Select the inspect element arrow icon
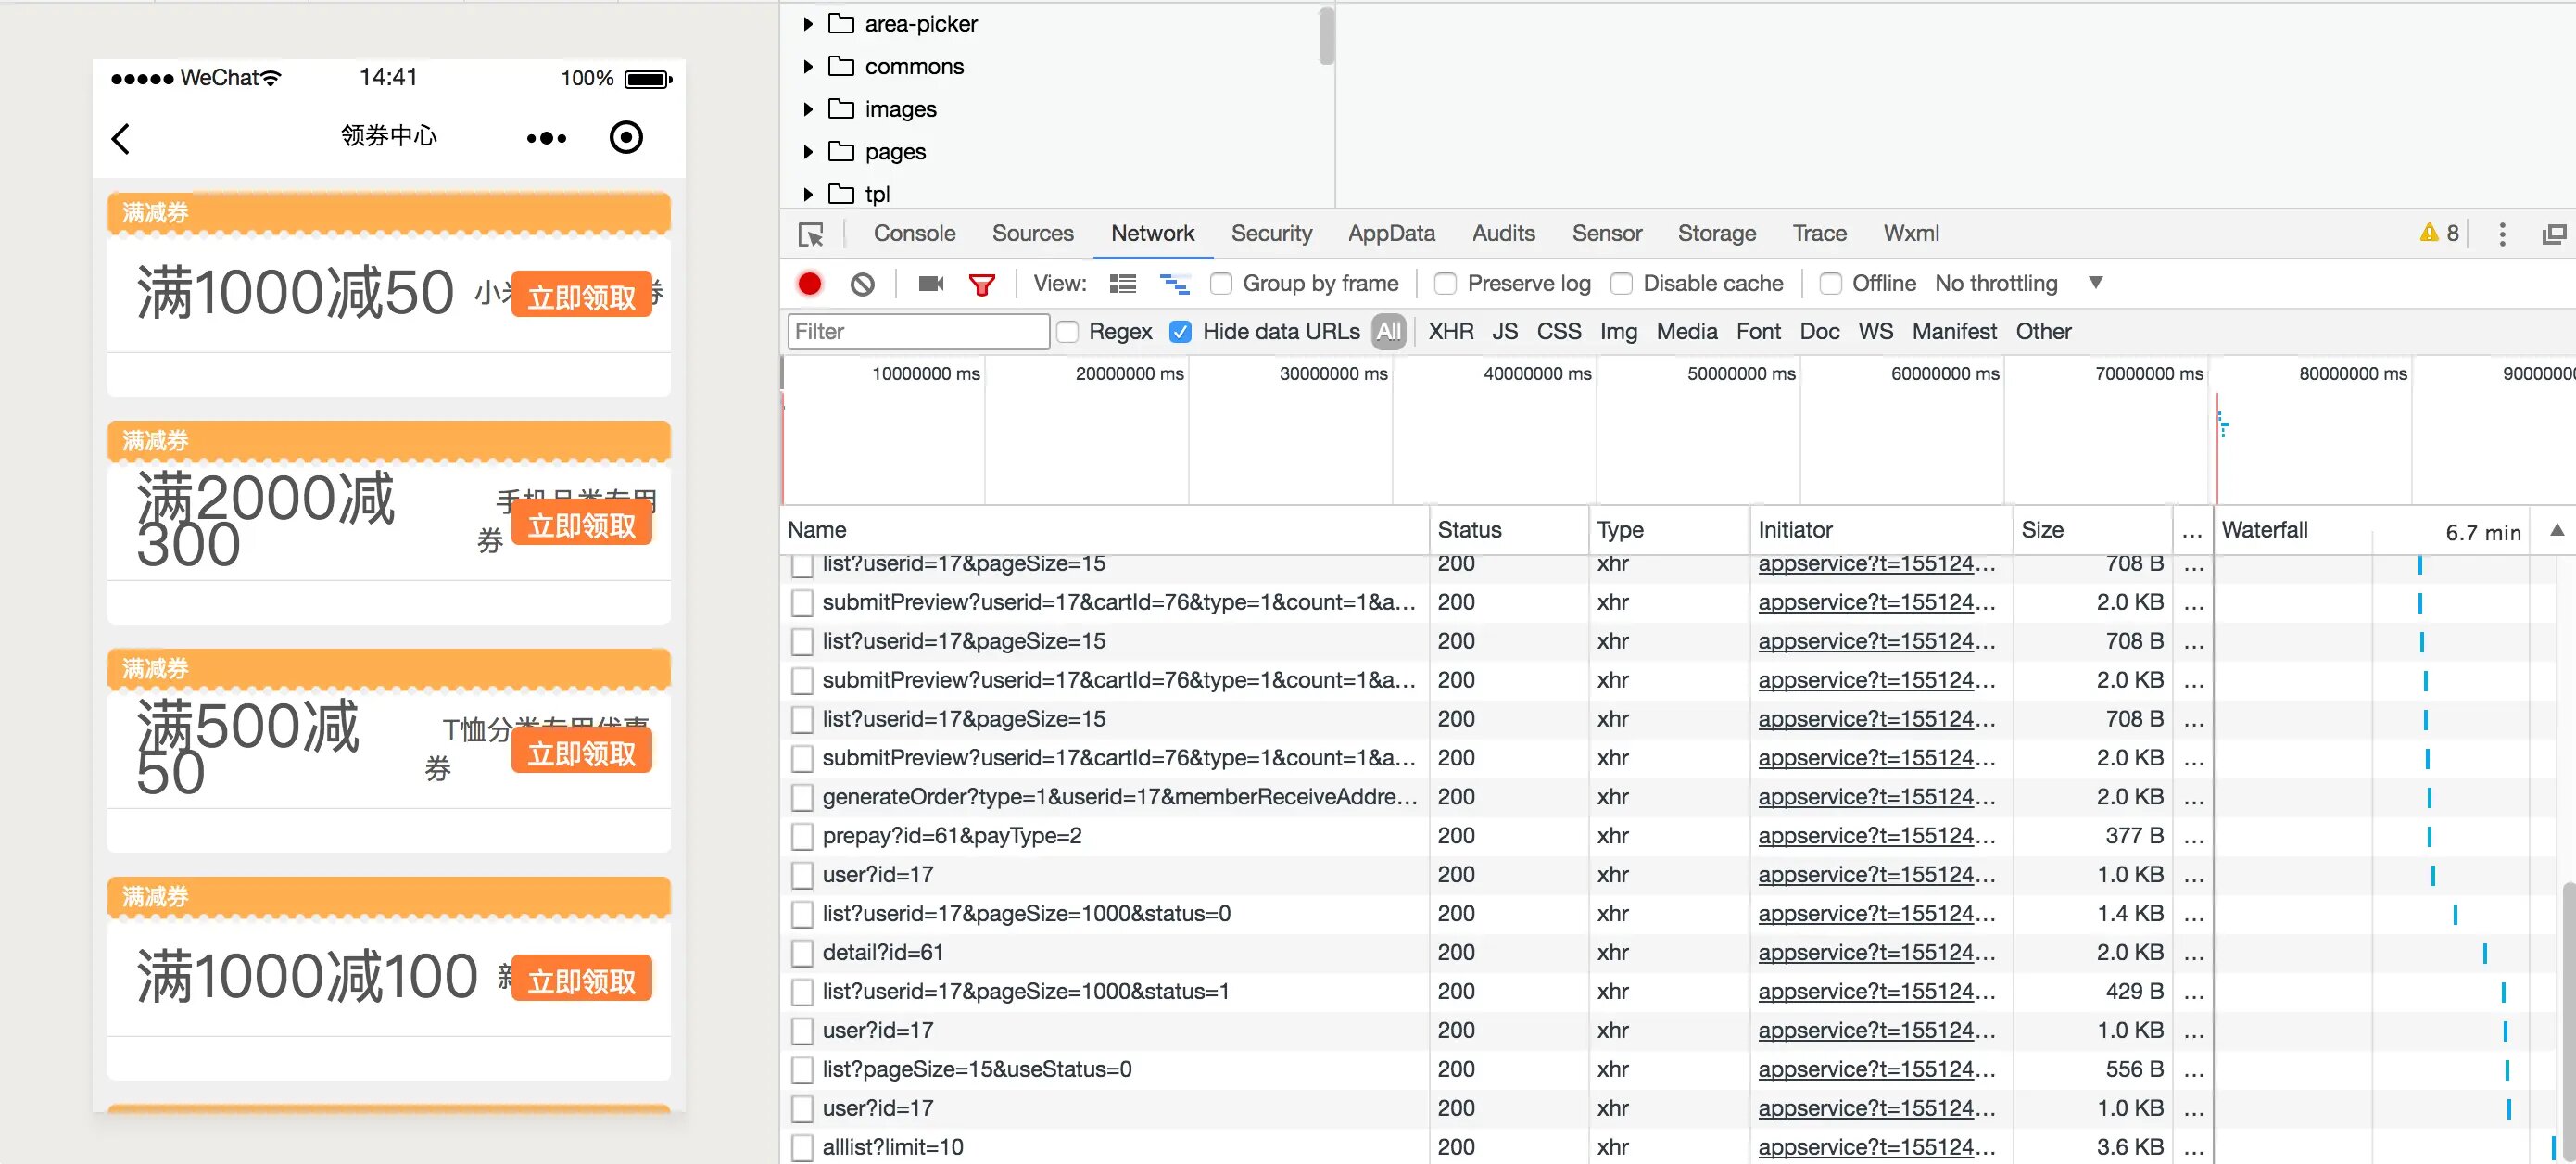 click(811, 235)
